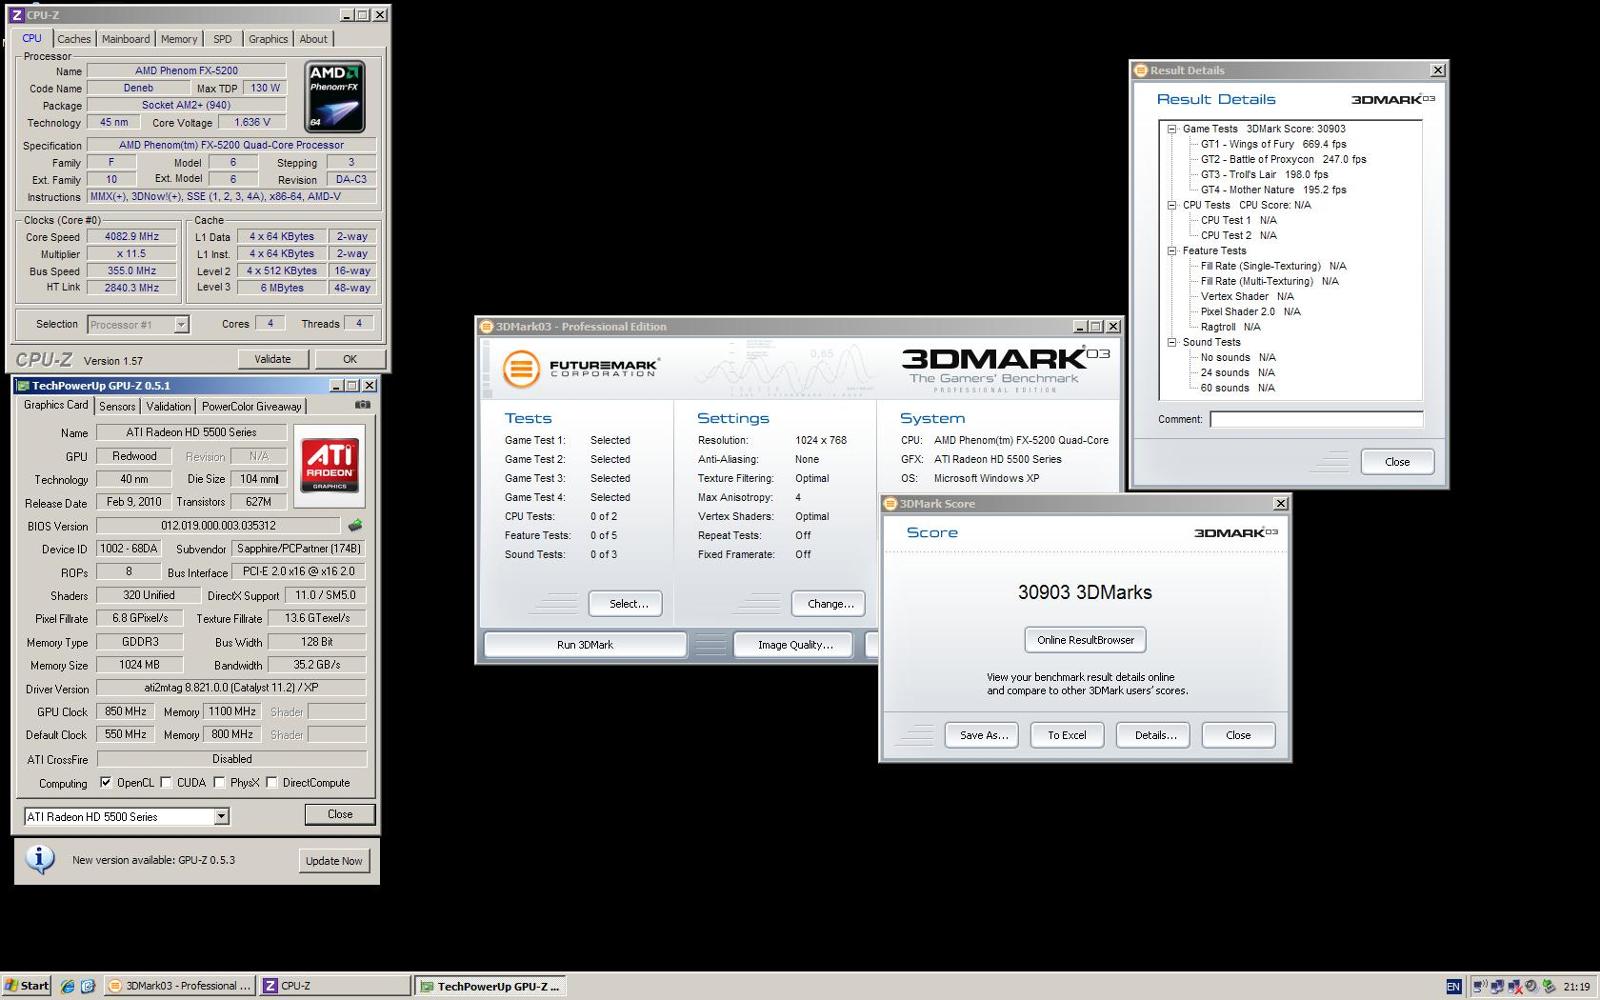The height and width of the screenshot is (1000, 1600).
Task: Toggle the DirectCompute checkbox in GPU-Z
Action: [x=271, y=783]
